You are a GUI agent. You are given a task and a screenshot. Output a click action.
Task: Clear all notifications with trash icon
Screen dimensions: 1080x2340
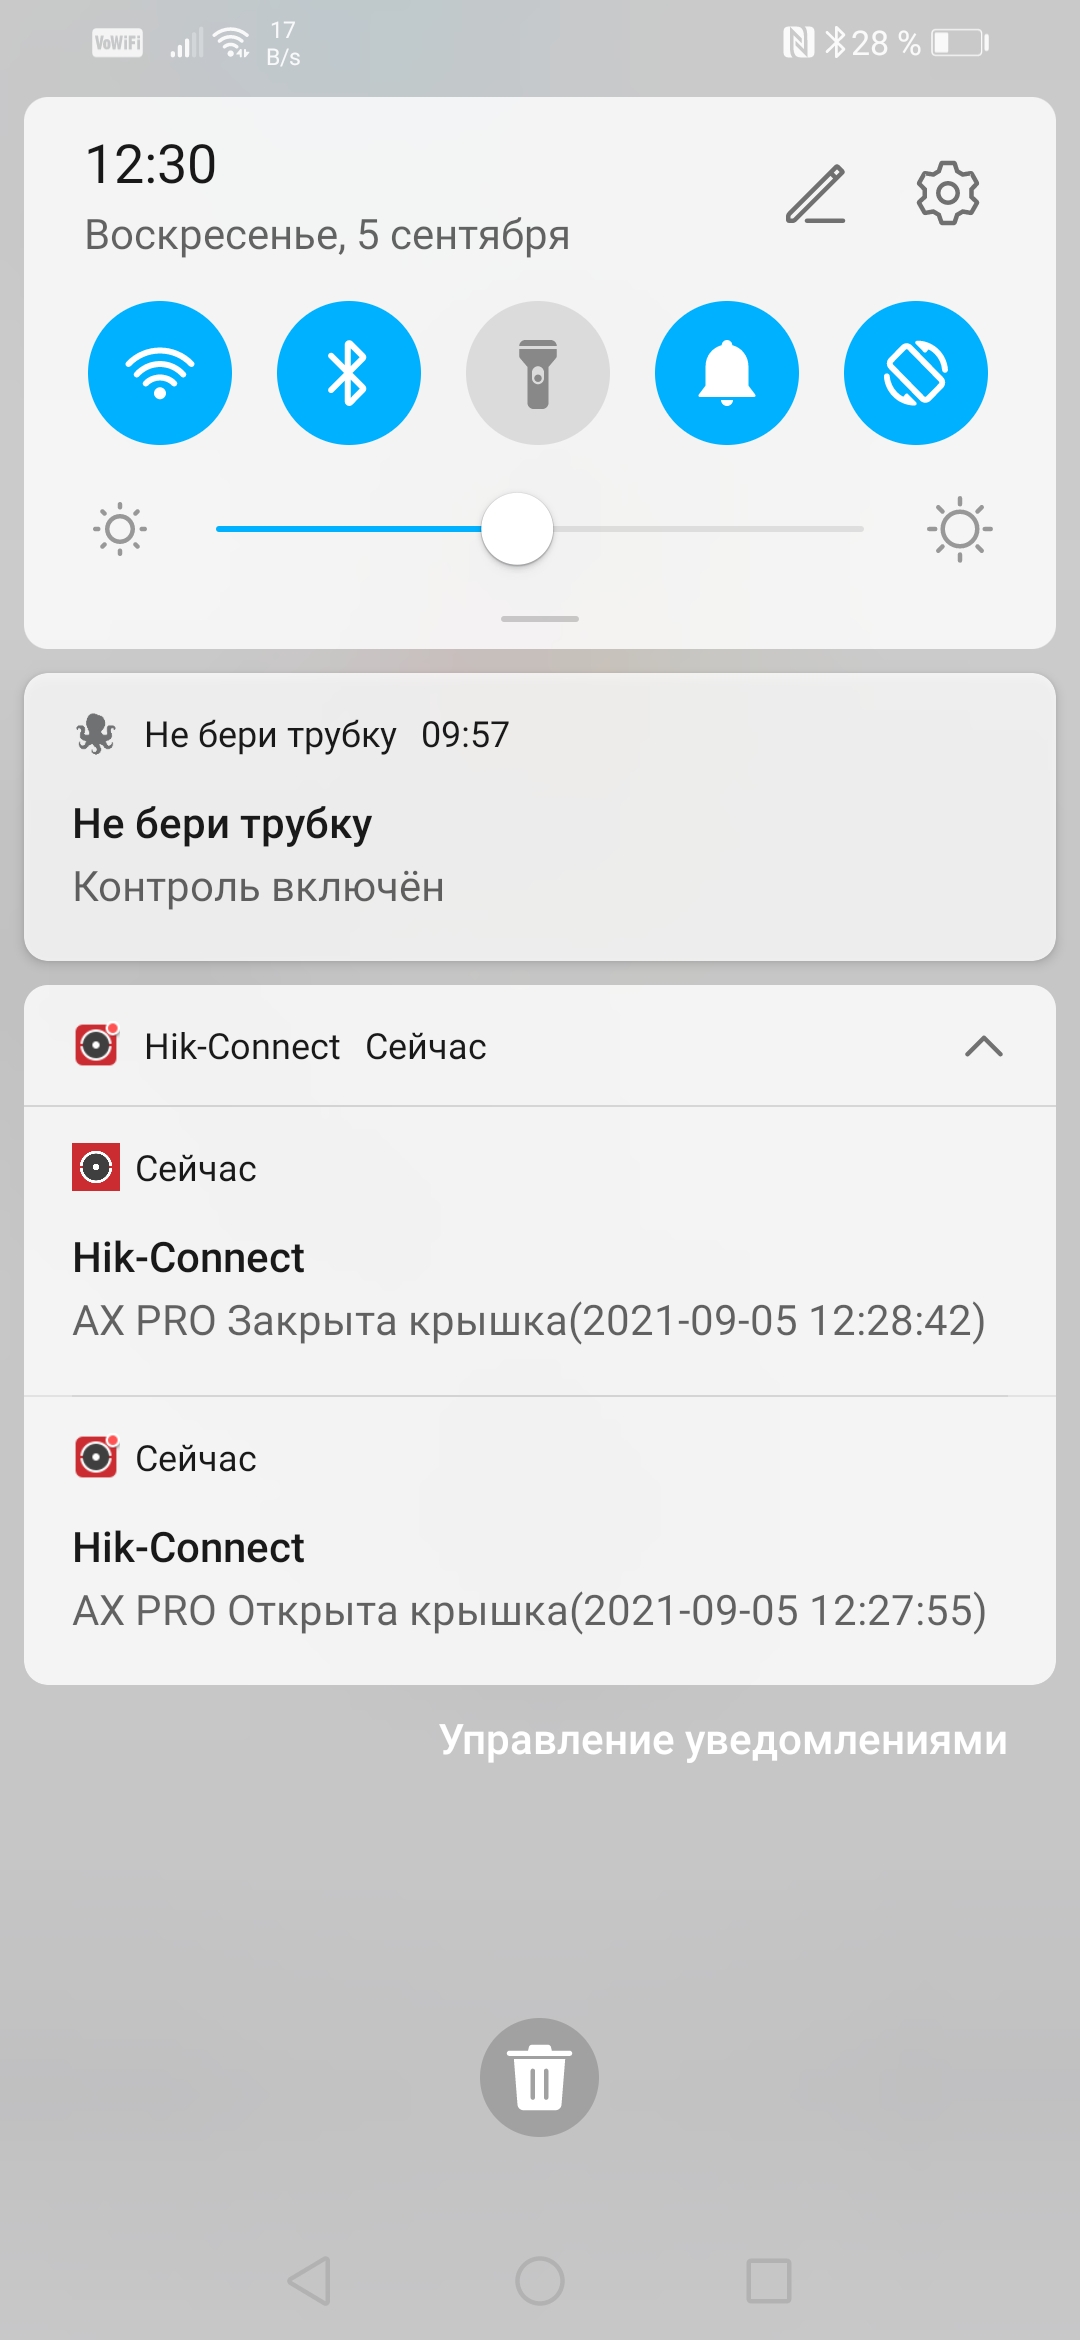click(539, 2077)
